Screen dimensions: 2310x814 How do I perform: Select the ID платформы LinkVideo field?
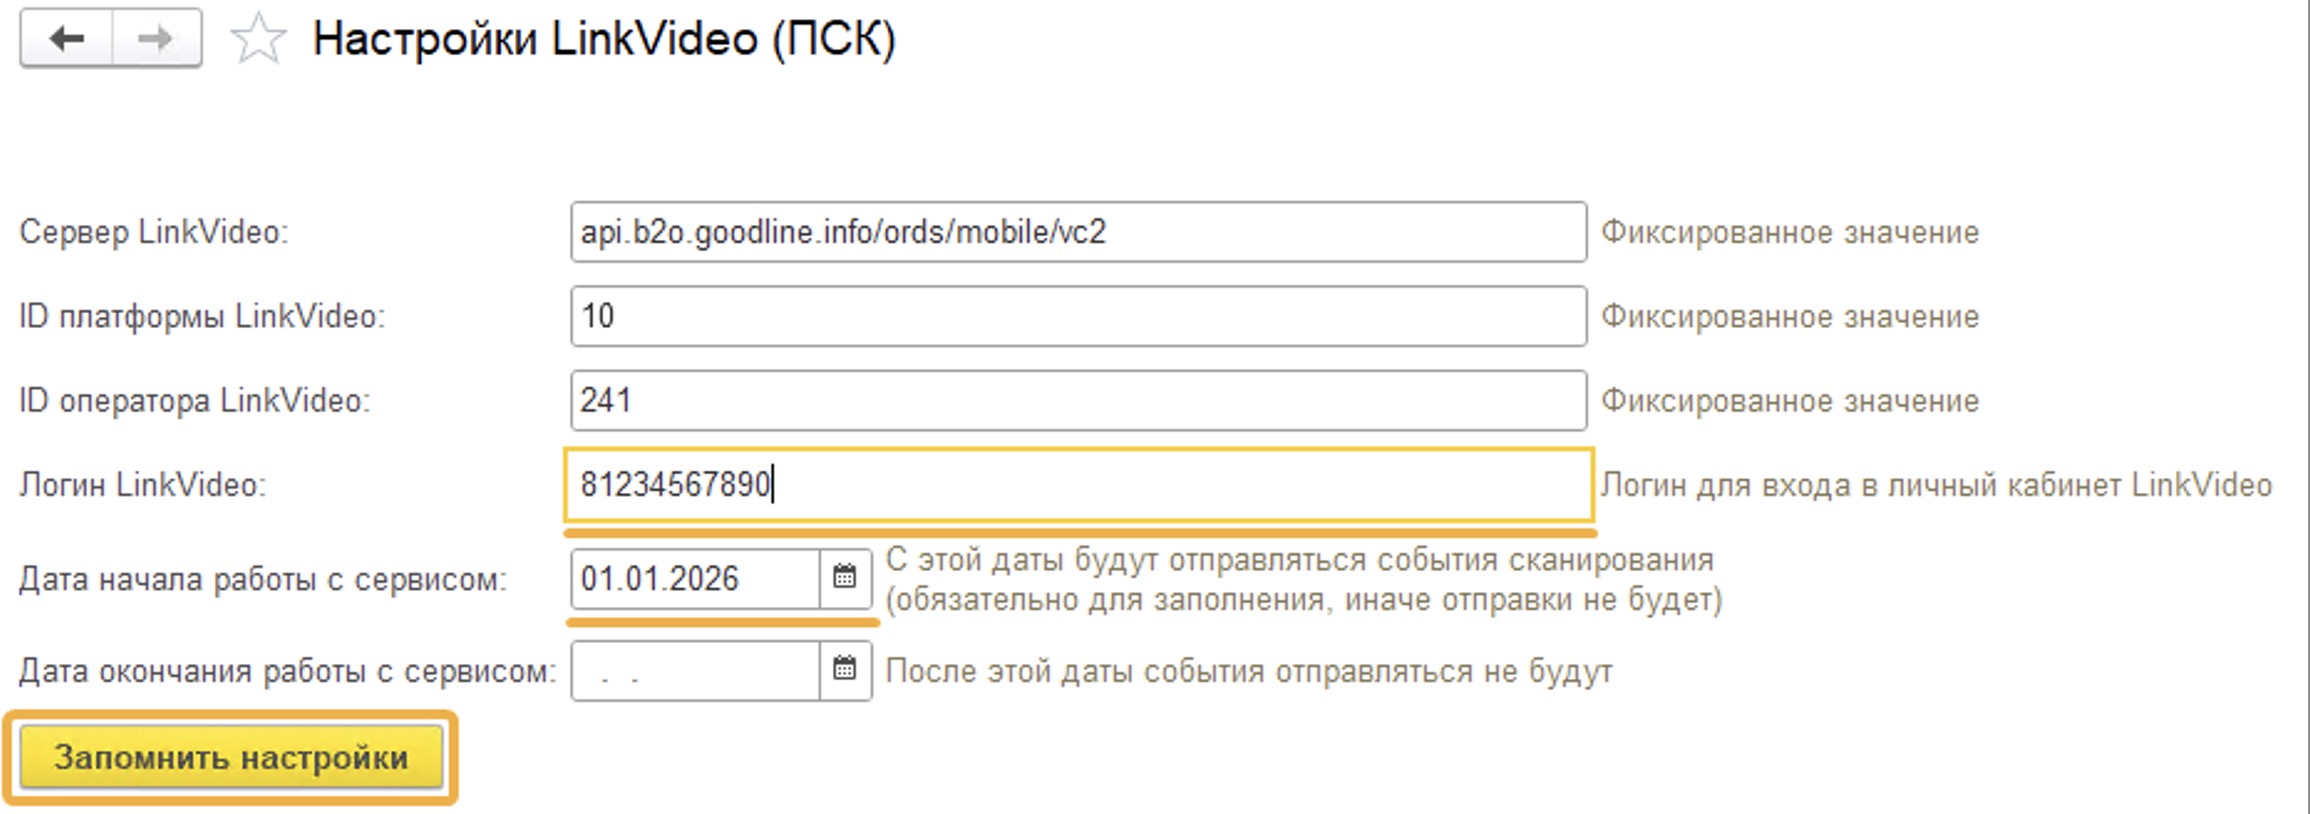point(1078,316)
